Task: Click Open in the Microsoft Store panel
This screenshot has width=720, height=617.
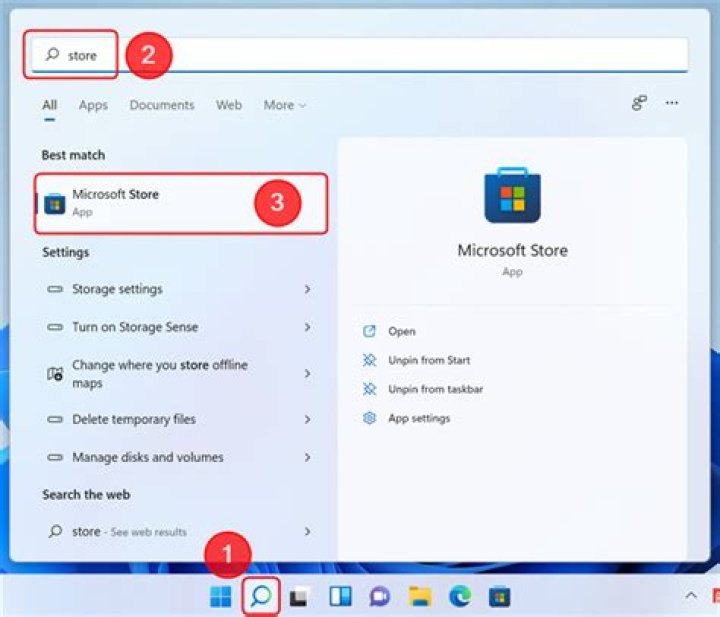Action: (x=401, y=331)
